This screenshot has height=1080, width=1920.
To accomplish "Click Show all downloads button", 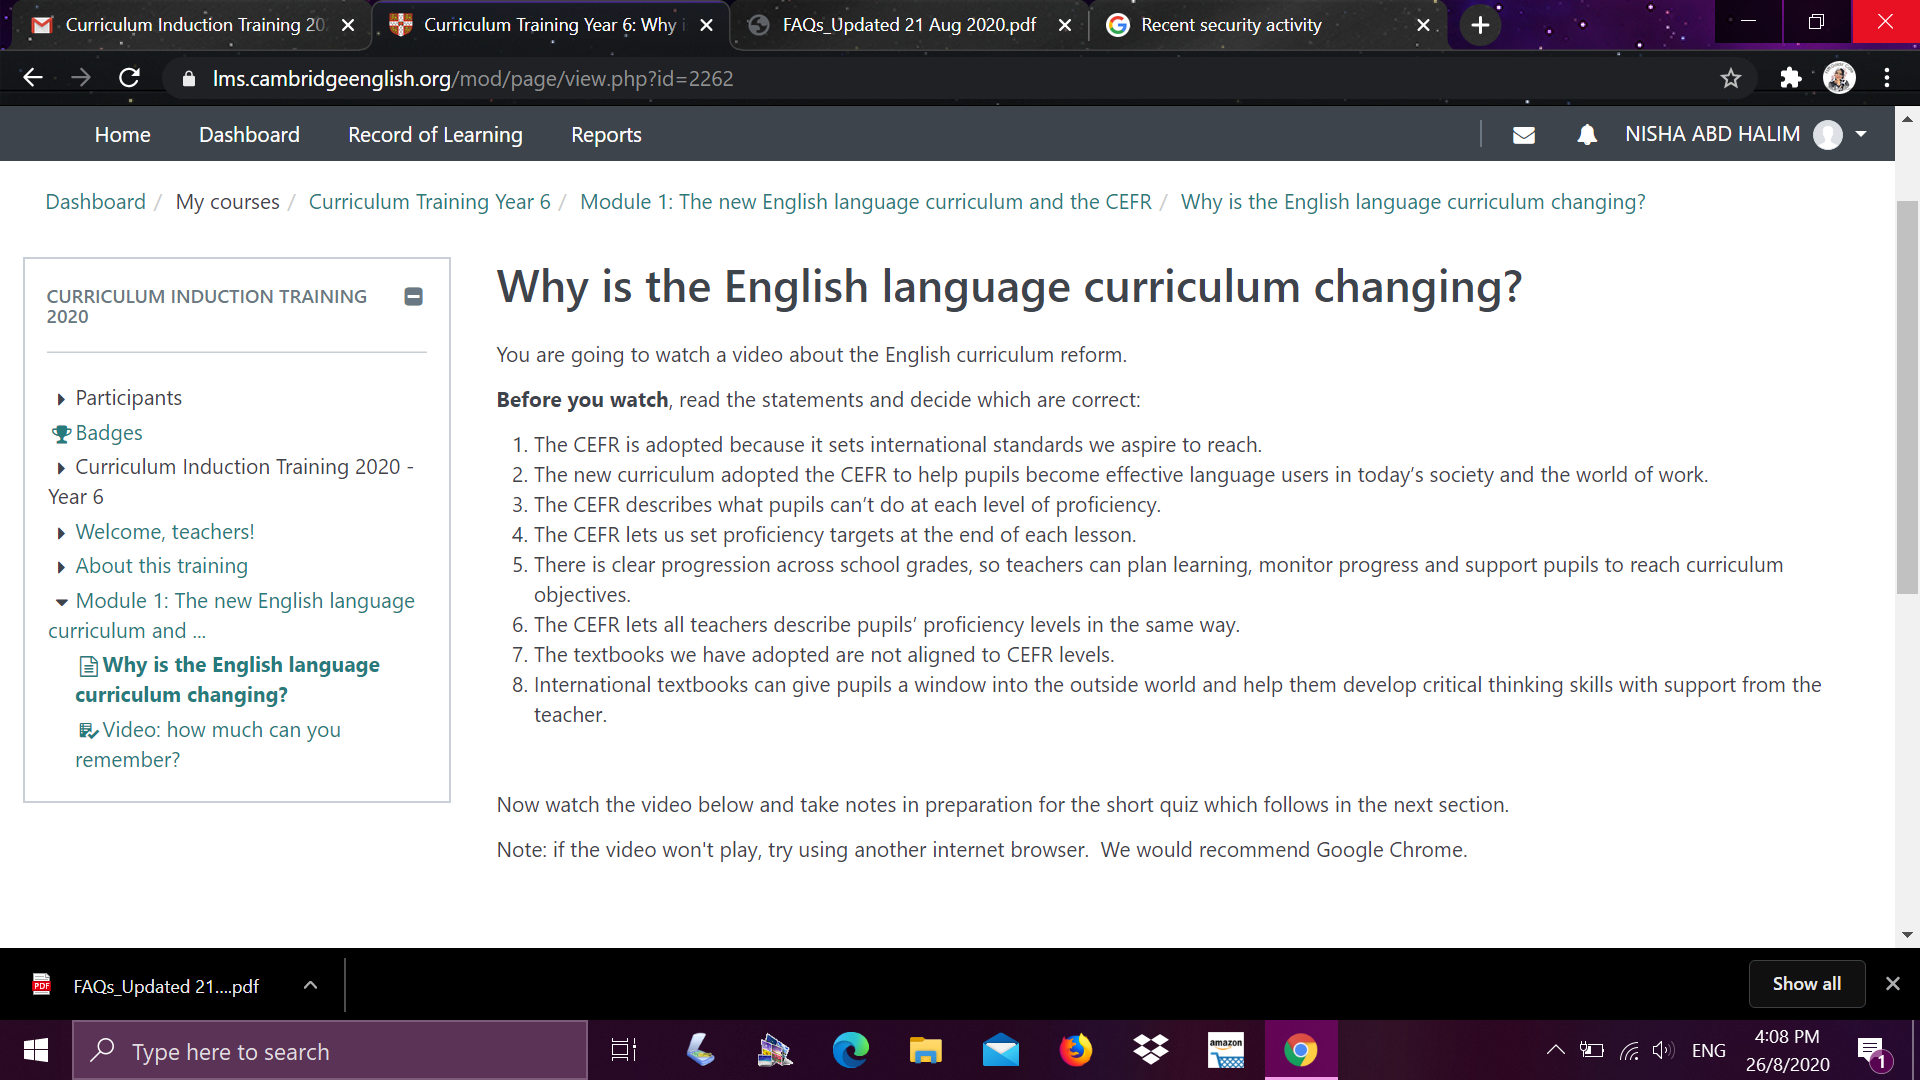I will click(x=1806, y=984).
